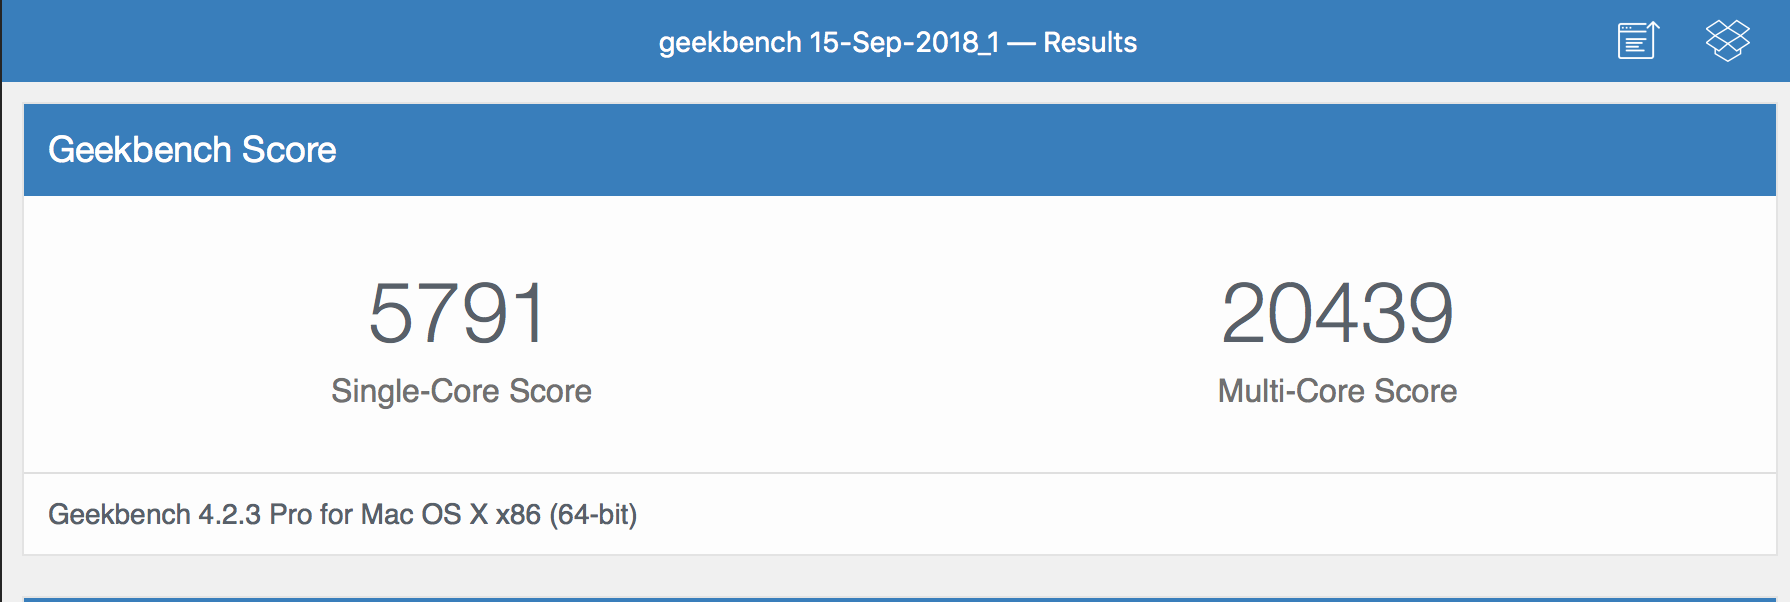
Task: Click the '15-Sep-2018_1' date in the title
Action: [x=904, y=42]
